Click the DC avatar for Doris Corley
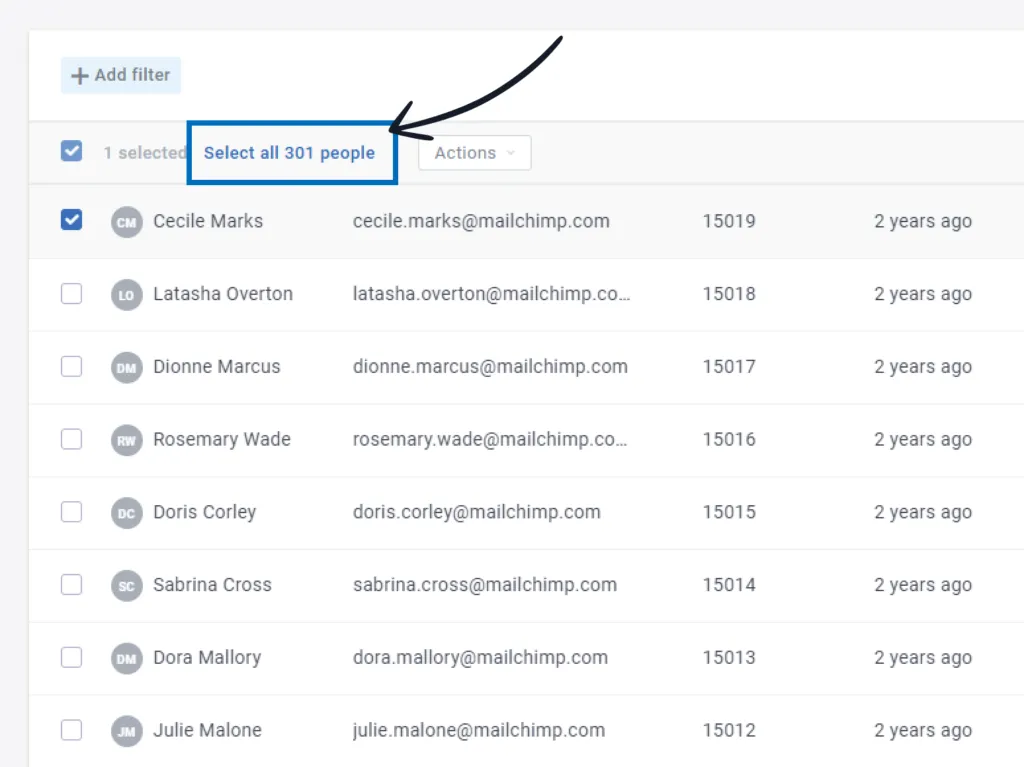This screenshot has height=767, width=1024. (127, 513)
